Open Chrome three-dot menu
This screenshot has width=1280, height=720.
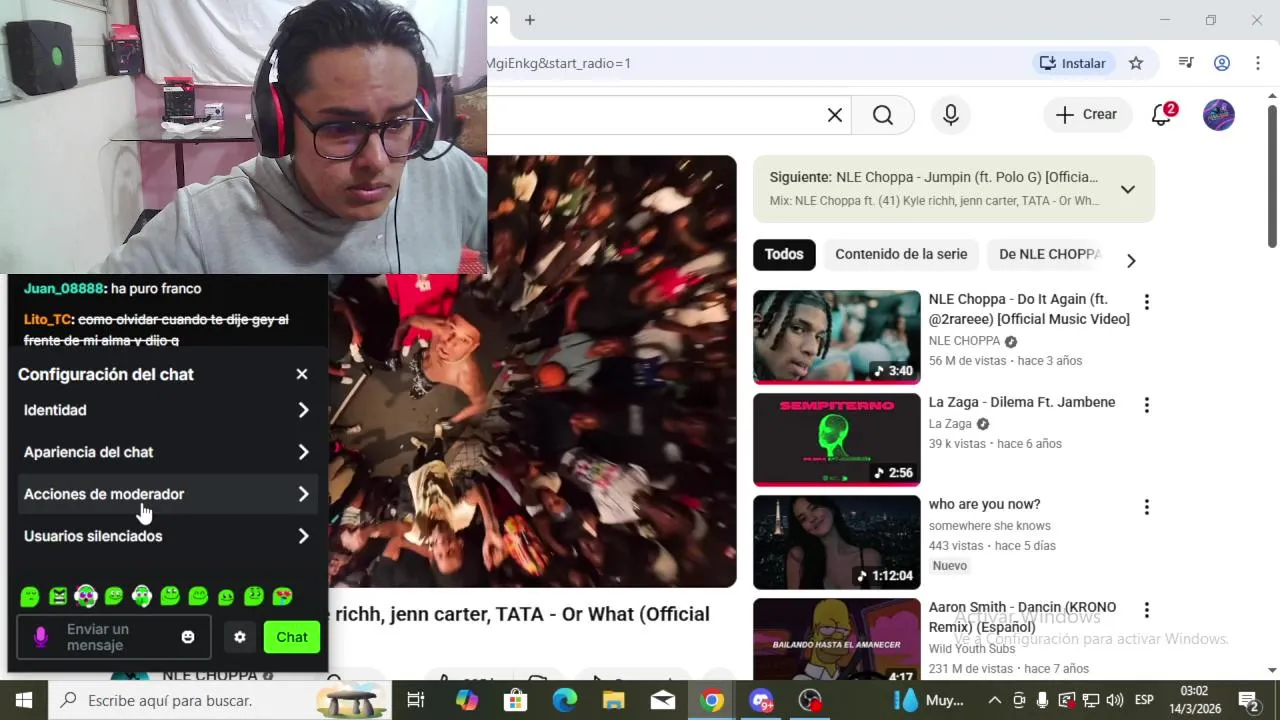click(1257, 63)
